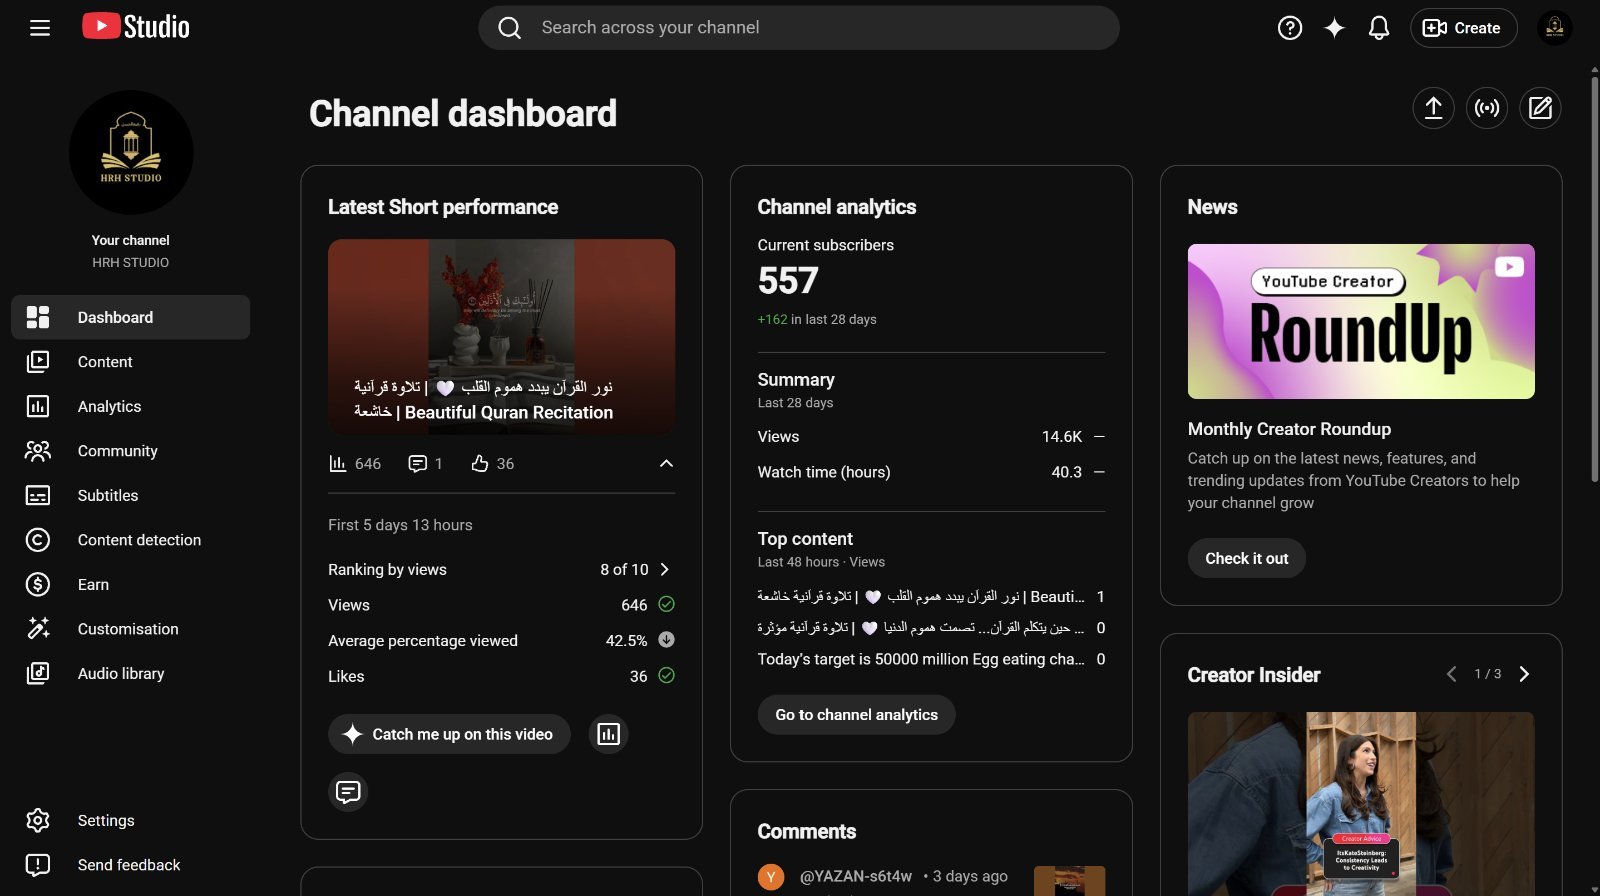Open Audio library in the sidebar
The width and height of the screenshot is (1600, 896).
click(x=131, y=673)
